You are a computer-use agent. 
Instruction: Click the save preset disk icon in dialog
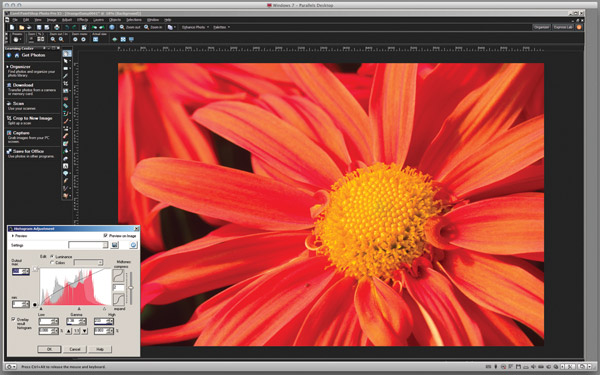[x=114, y=245]
